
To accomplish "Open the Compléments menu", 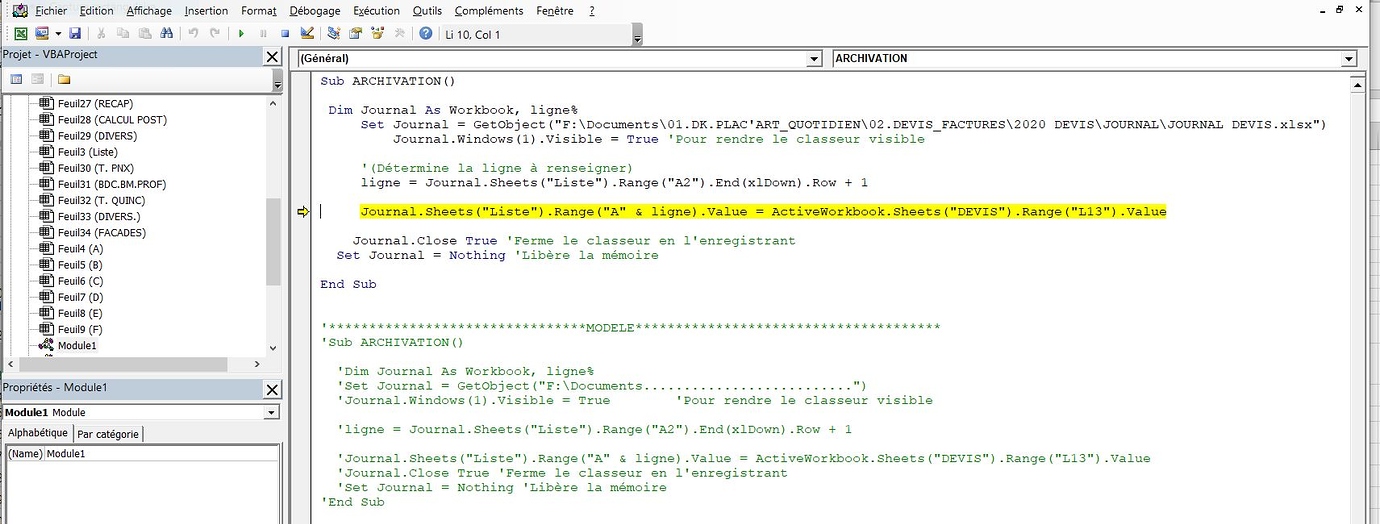I will [x=489, y=11].
